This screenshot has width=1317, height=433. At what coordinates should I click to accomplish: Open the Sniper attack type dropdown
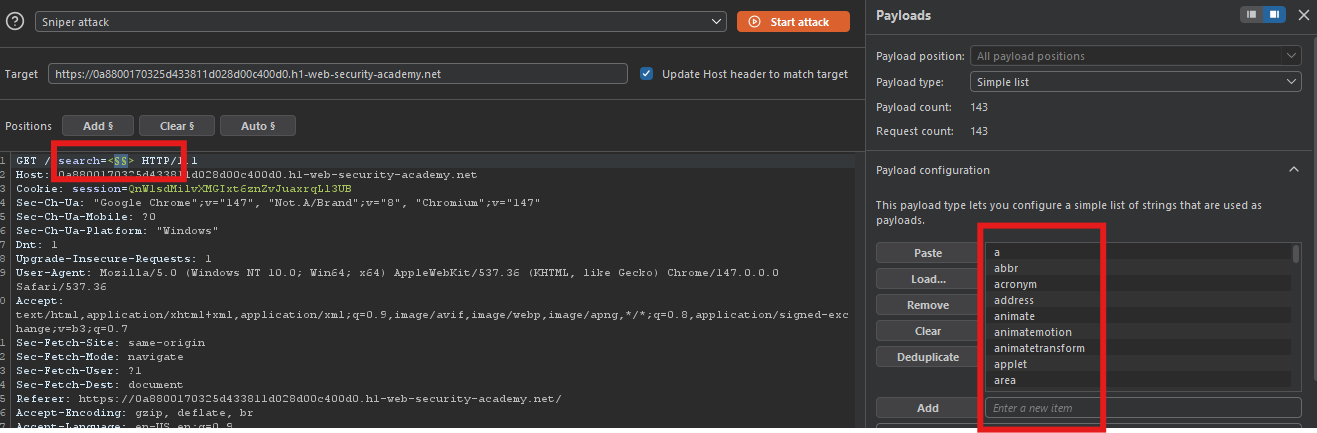(x=380, y=21)
